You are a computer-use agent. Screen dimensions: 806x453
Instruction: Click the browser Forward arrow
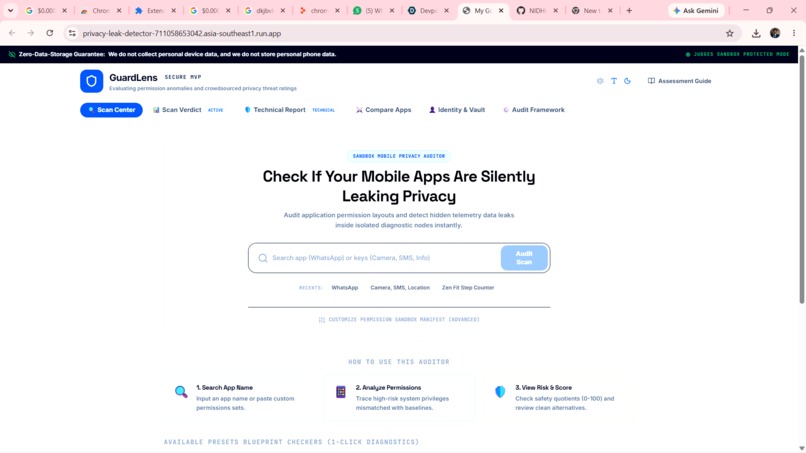pyautogui.click(x=31, y=33)
